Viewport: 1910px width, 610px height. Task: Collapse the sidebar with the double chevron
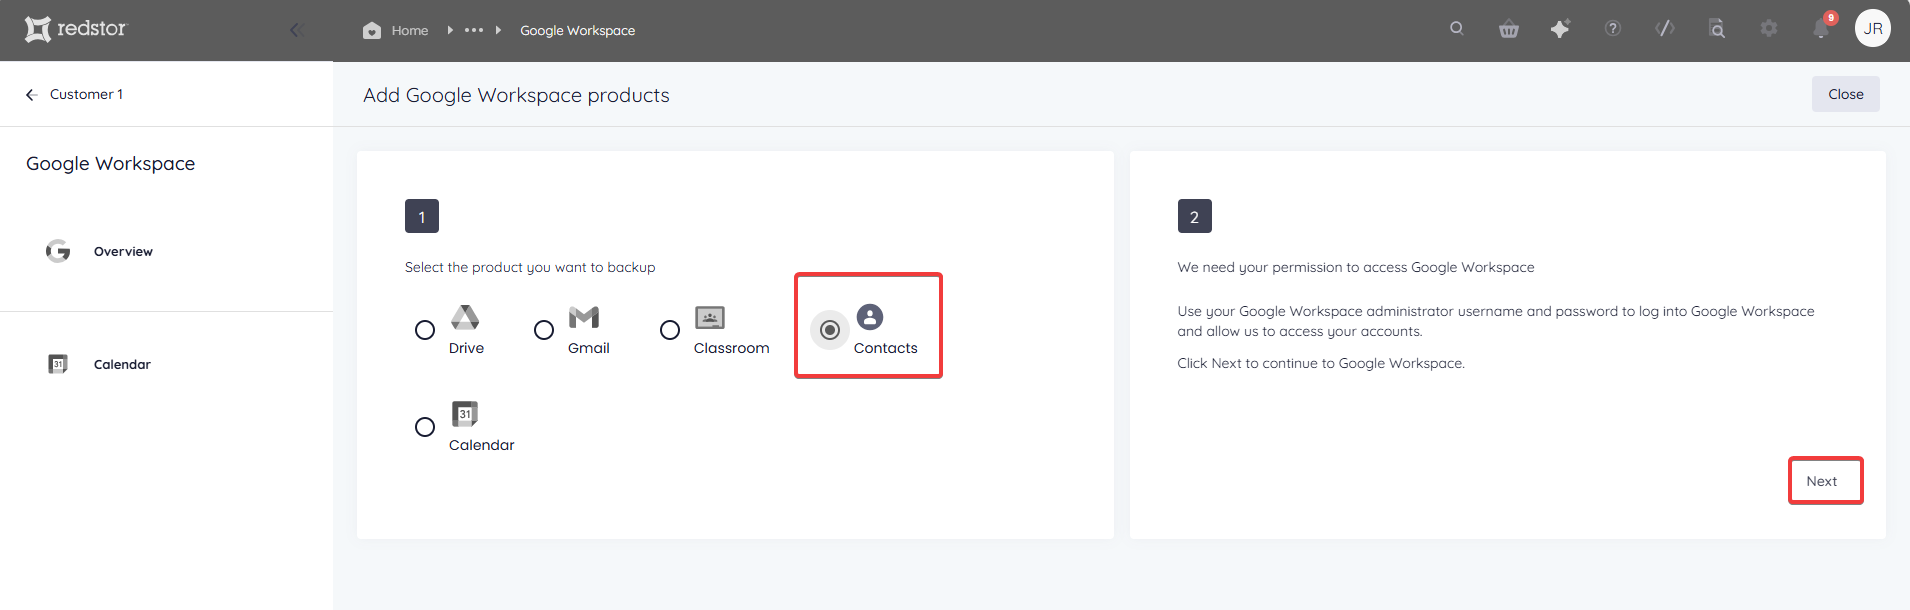(296, 30)
